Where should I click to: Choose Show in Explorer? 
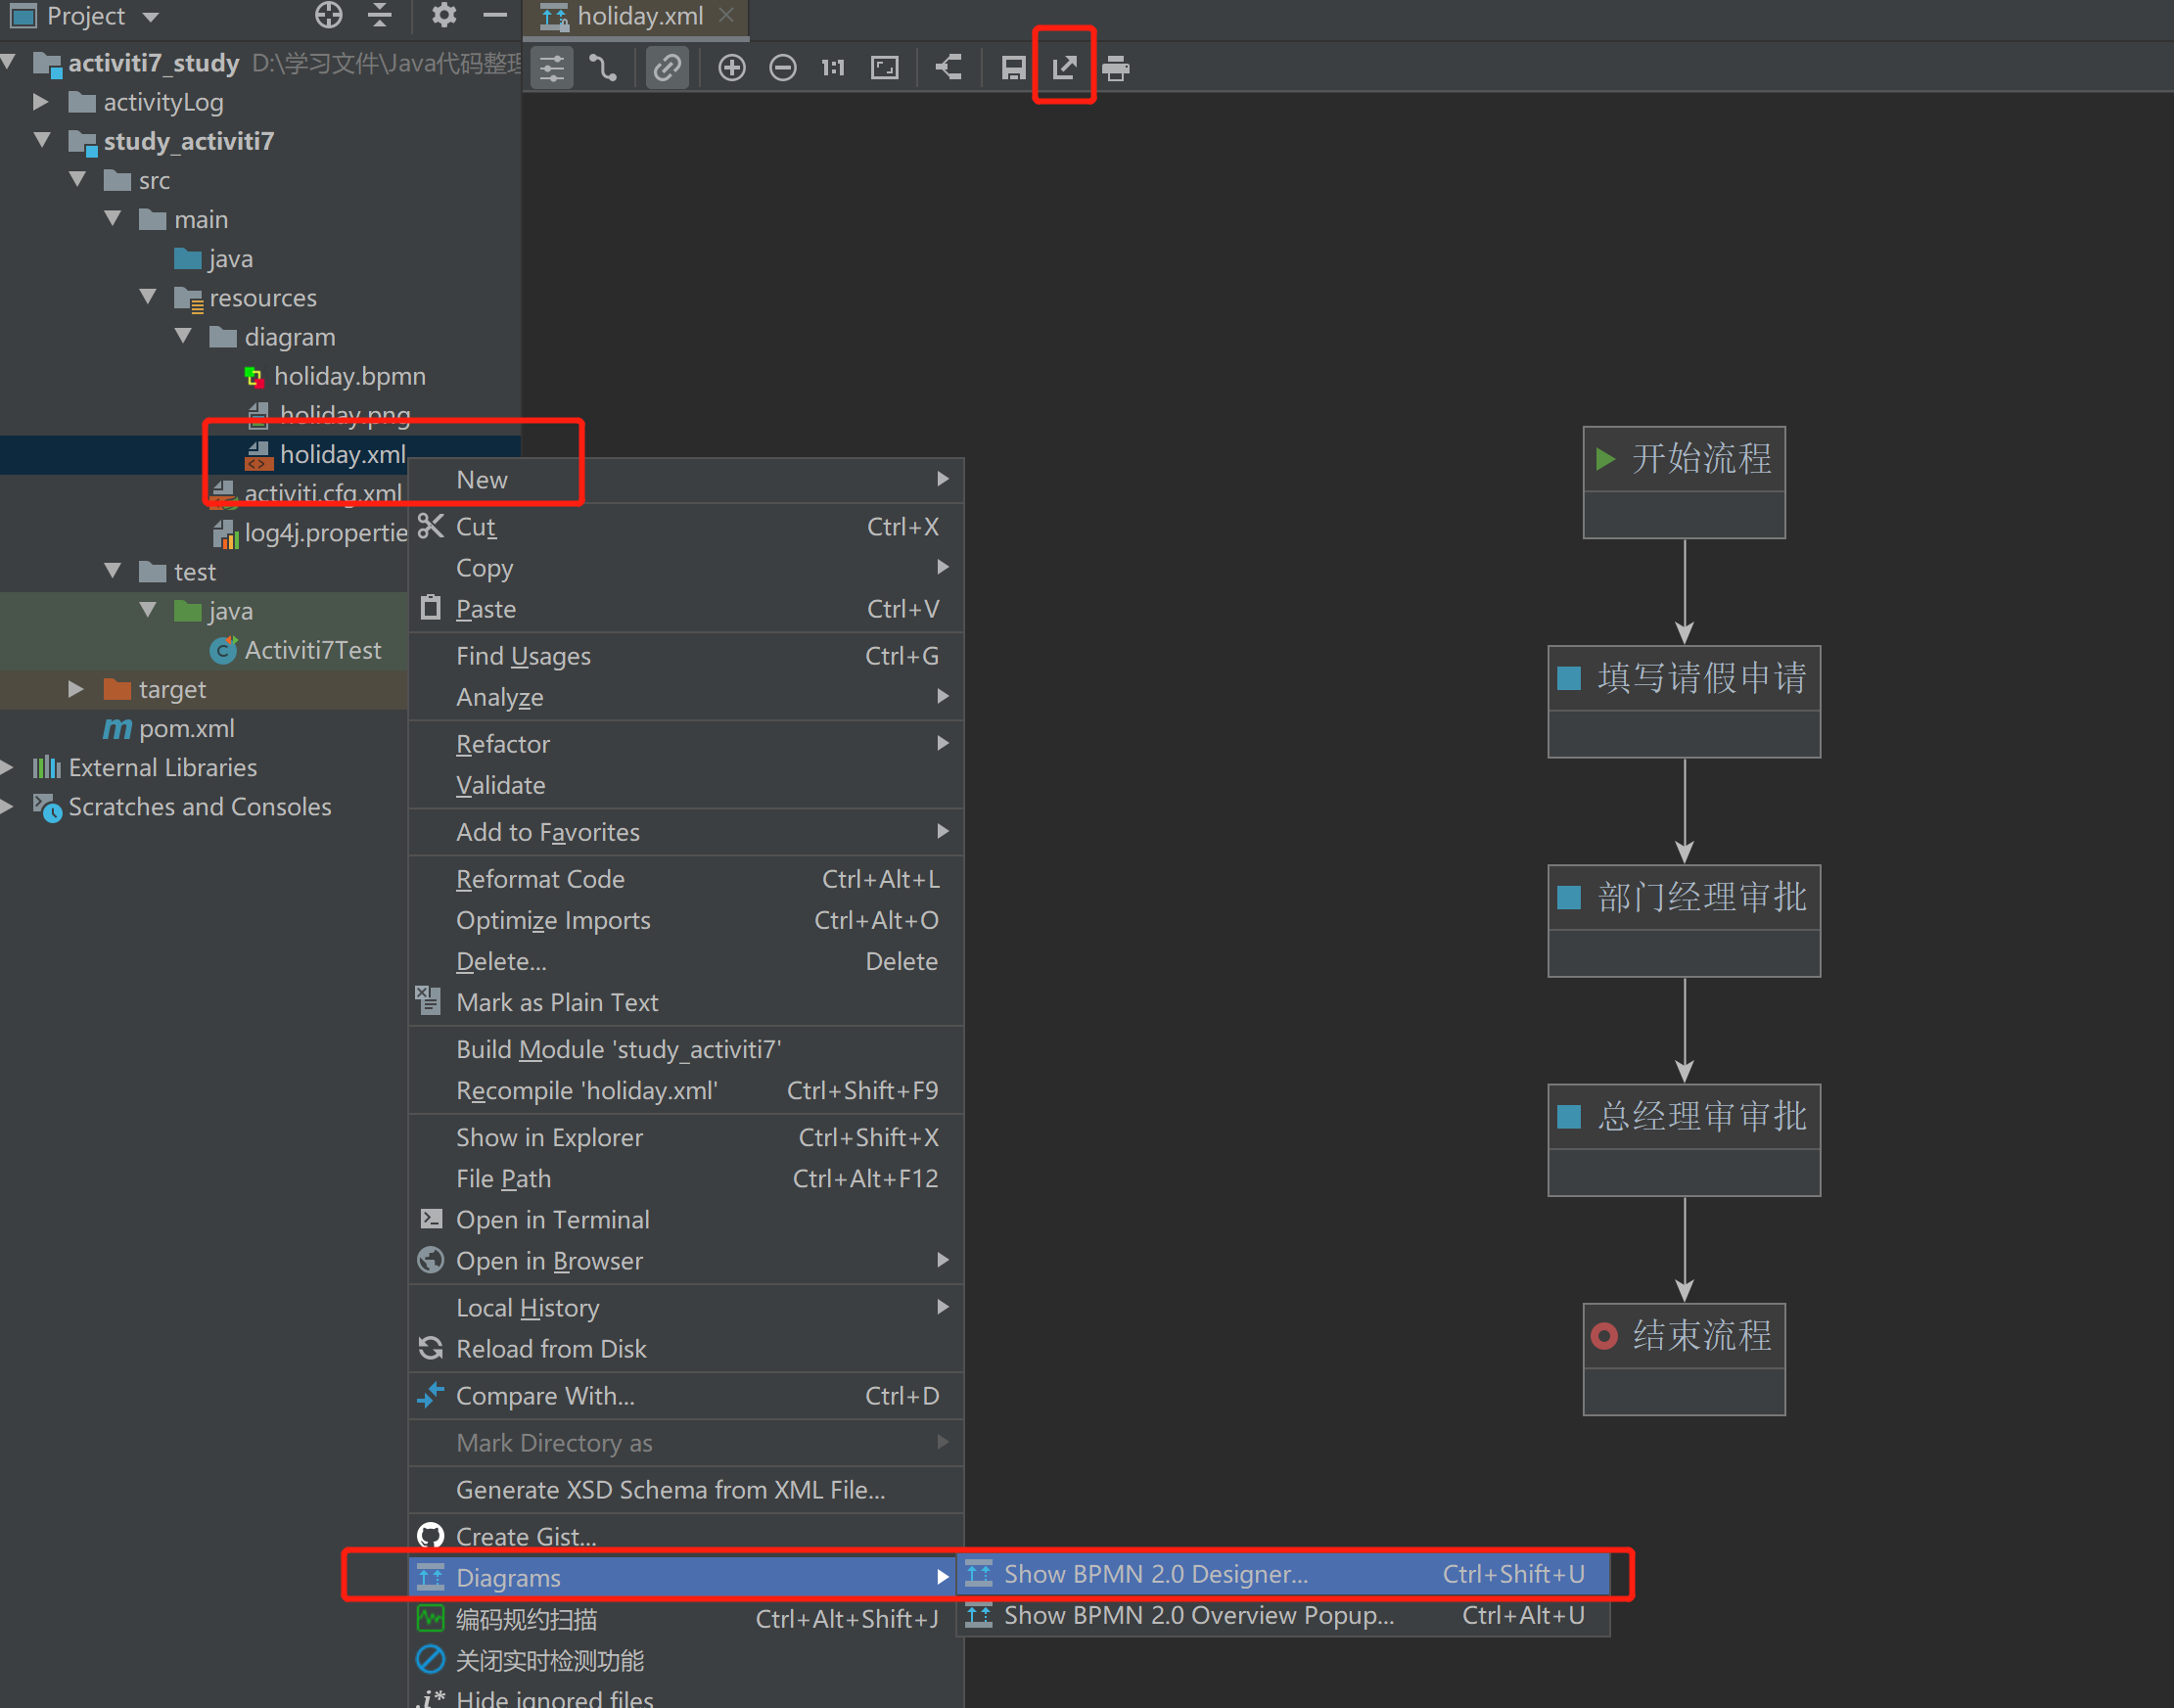pos(686,1136)
